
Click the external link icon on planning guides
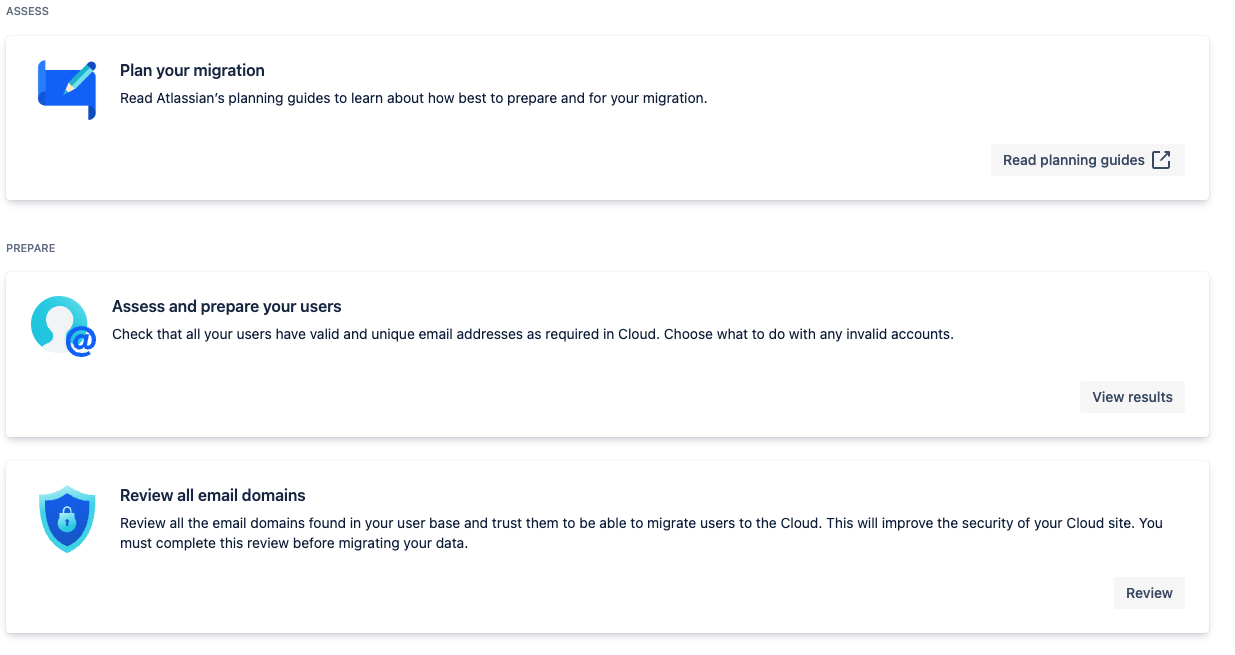[1161, 160]
